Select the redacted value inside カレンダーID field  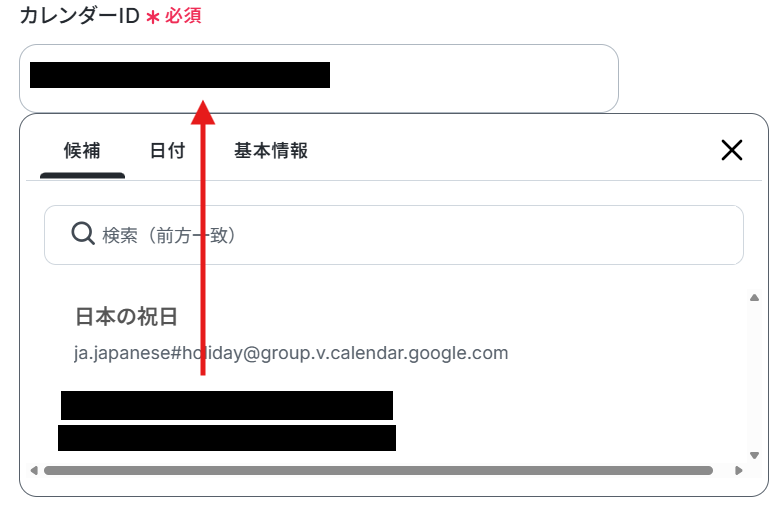click(180, 75)
